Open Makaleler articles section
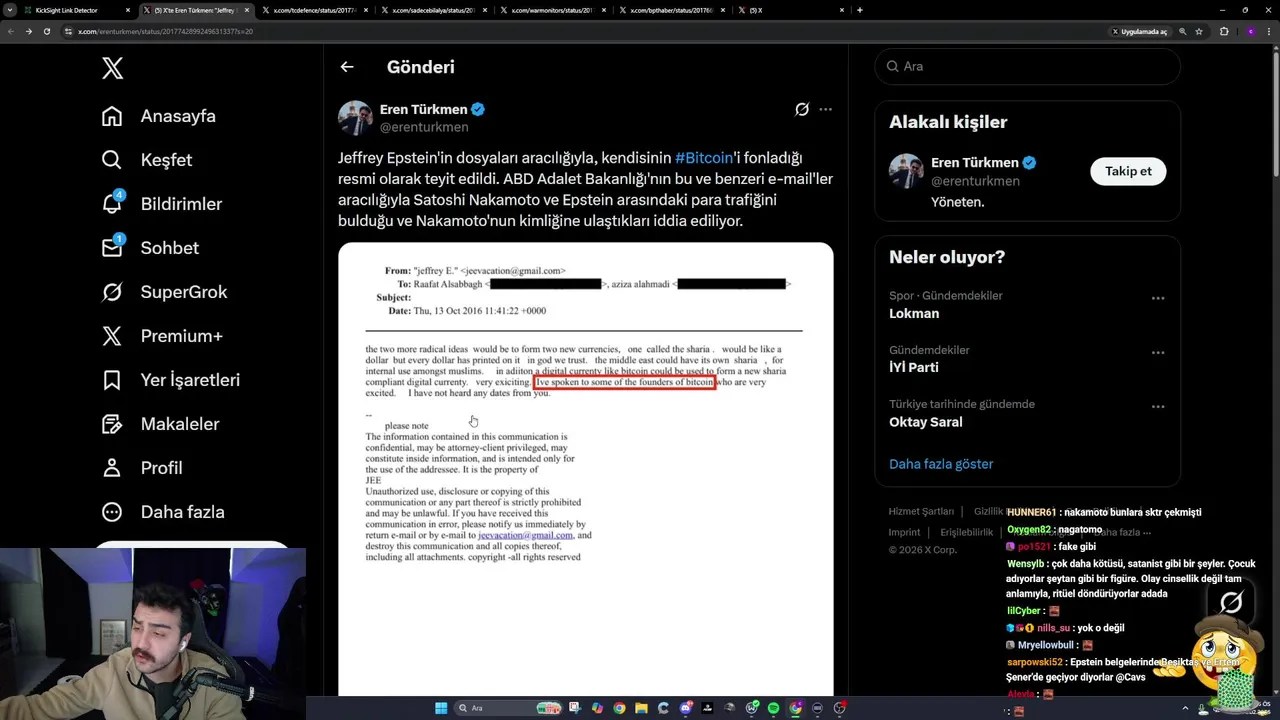The image size is (1280, 720). (161, 424)
